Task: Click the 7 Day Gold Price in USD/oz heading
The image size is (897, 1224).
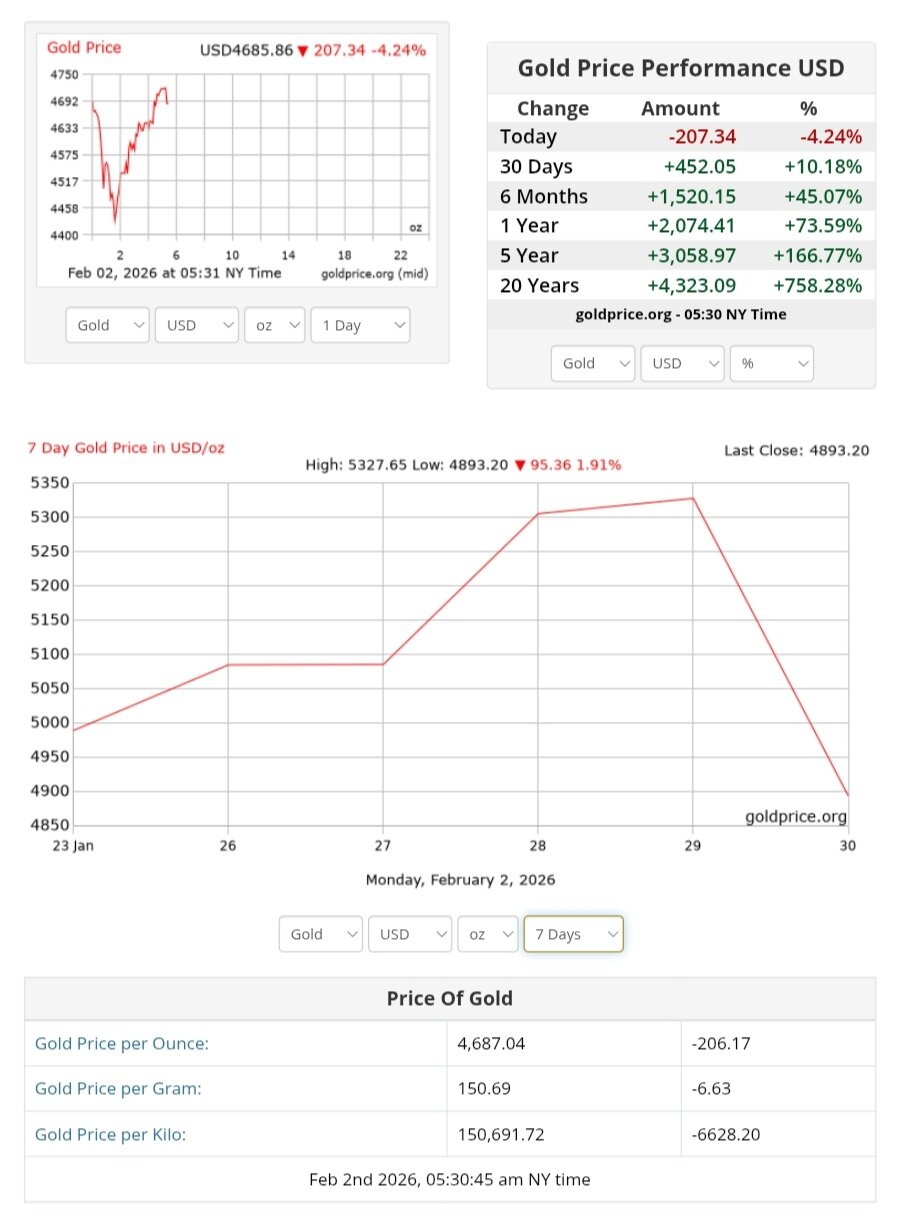Action: click(x=126, y=447)
